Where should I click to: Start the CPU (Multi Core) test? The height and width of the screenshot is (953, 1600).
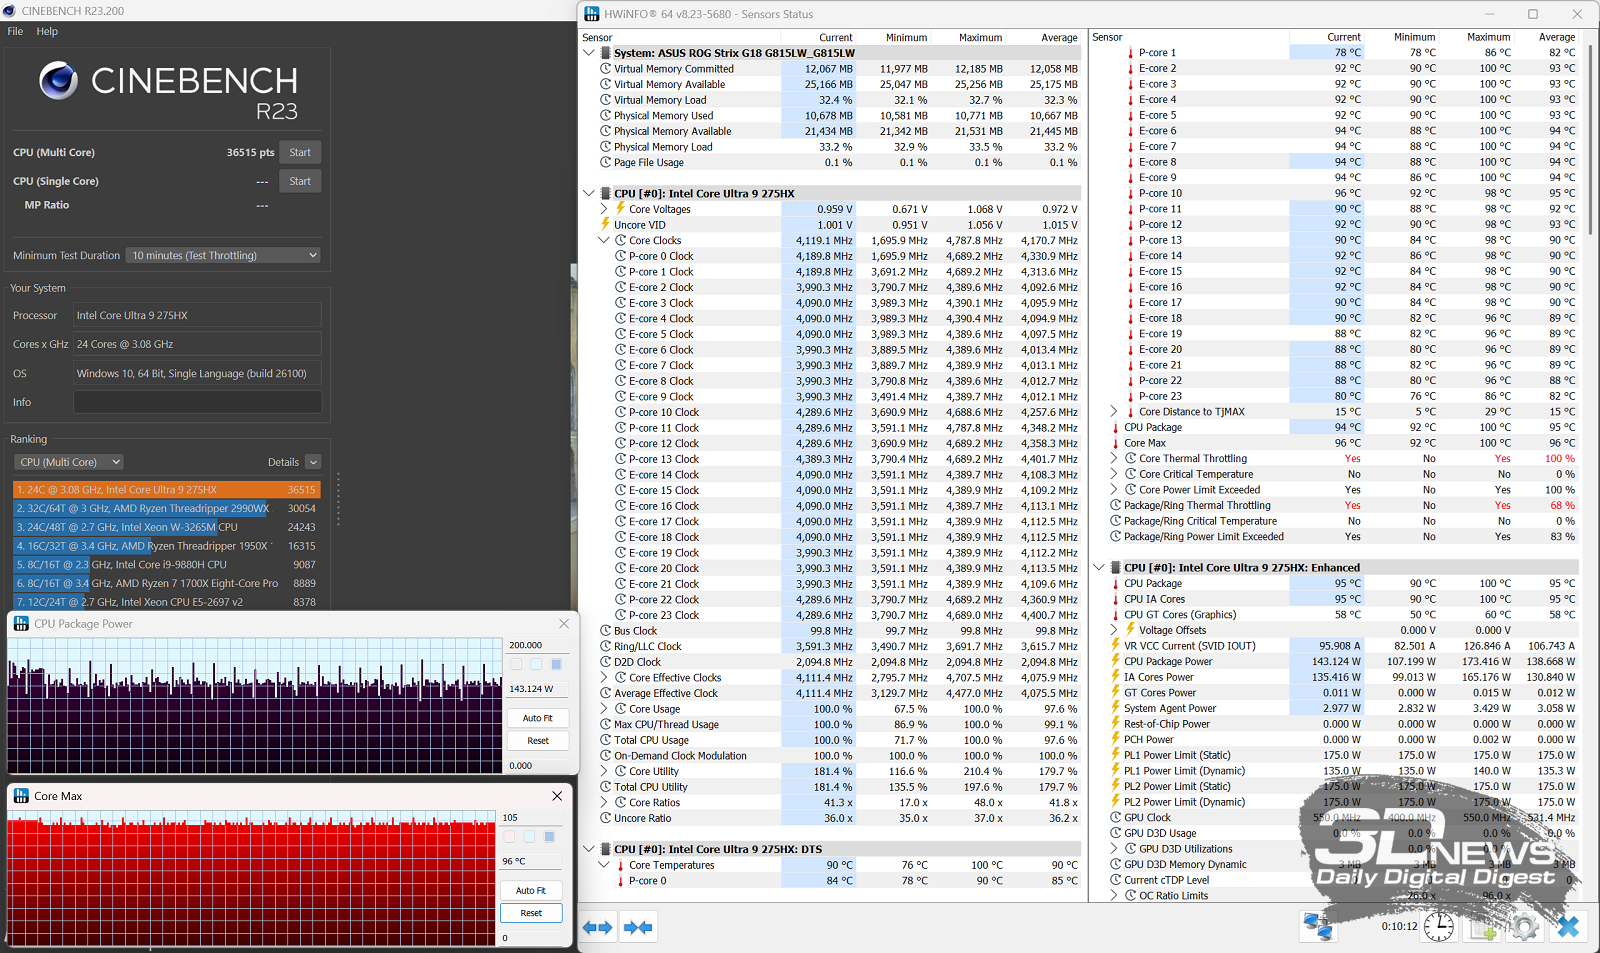300,152
